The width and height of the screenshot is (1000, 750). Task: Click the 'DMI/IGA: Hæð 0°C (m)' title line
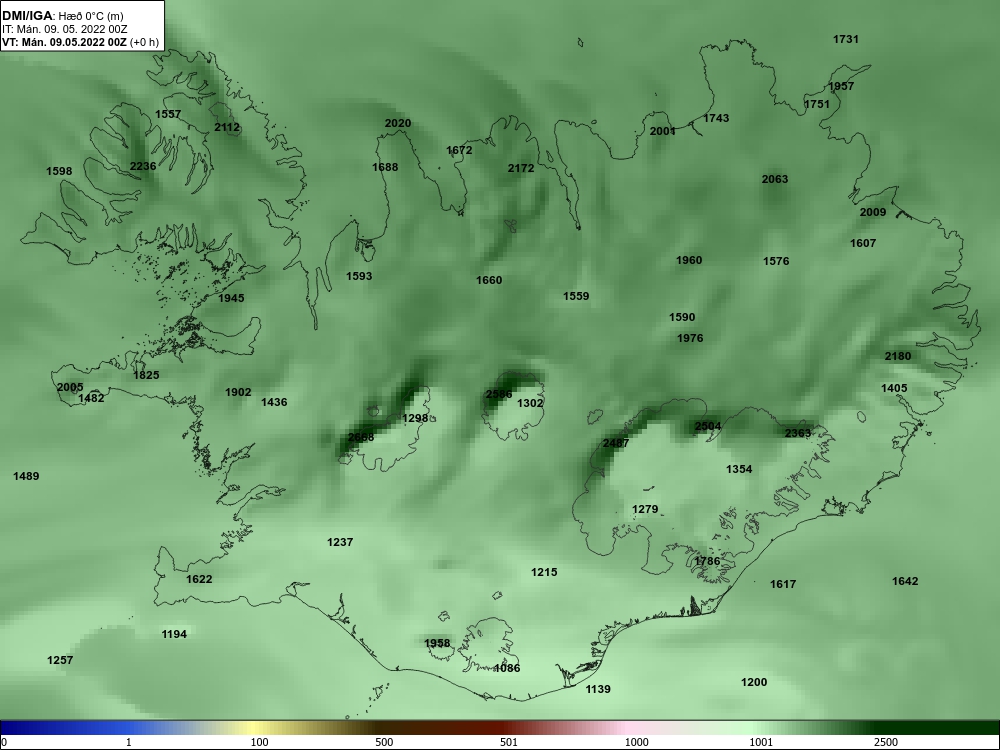[62, 16]
